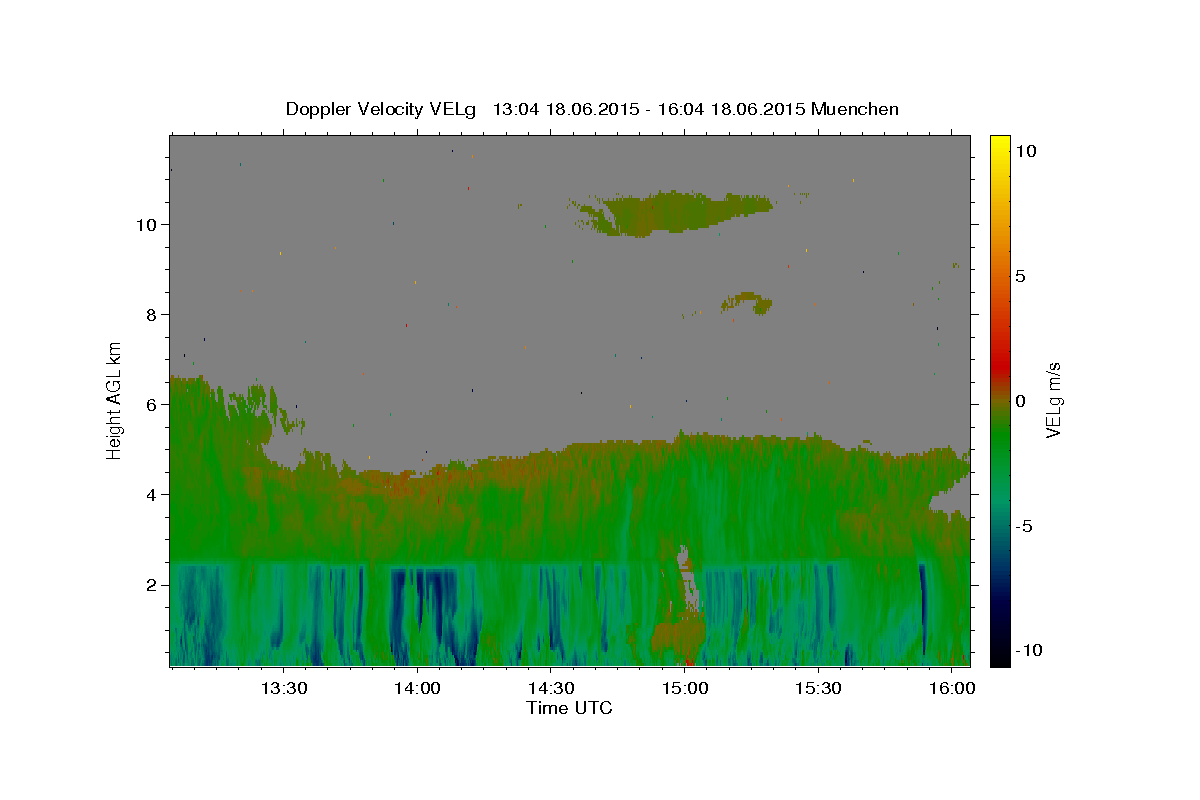Click the 'Height AGL km' axis title
The image size is (1200, 800).
[x=114, y=400]
